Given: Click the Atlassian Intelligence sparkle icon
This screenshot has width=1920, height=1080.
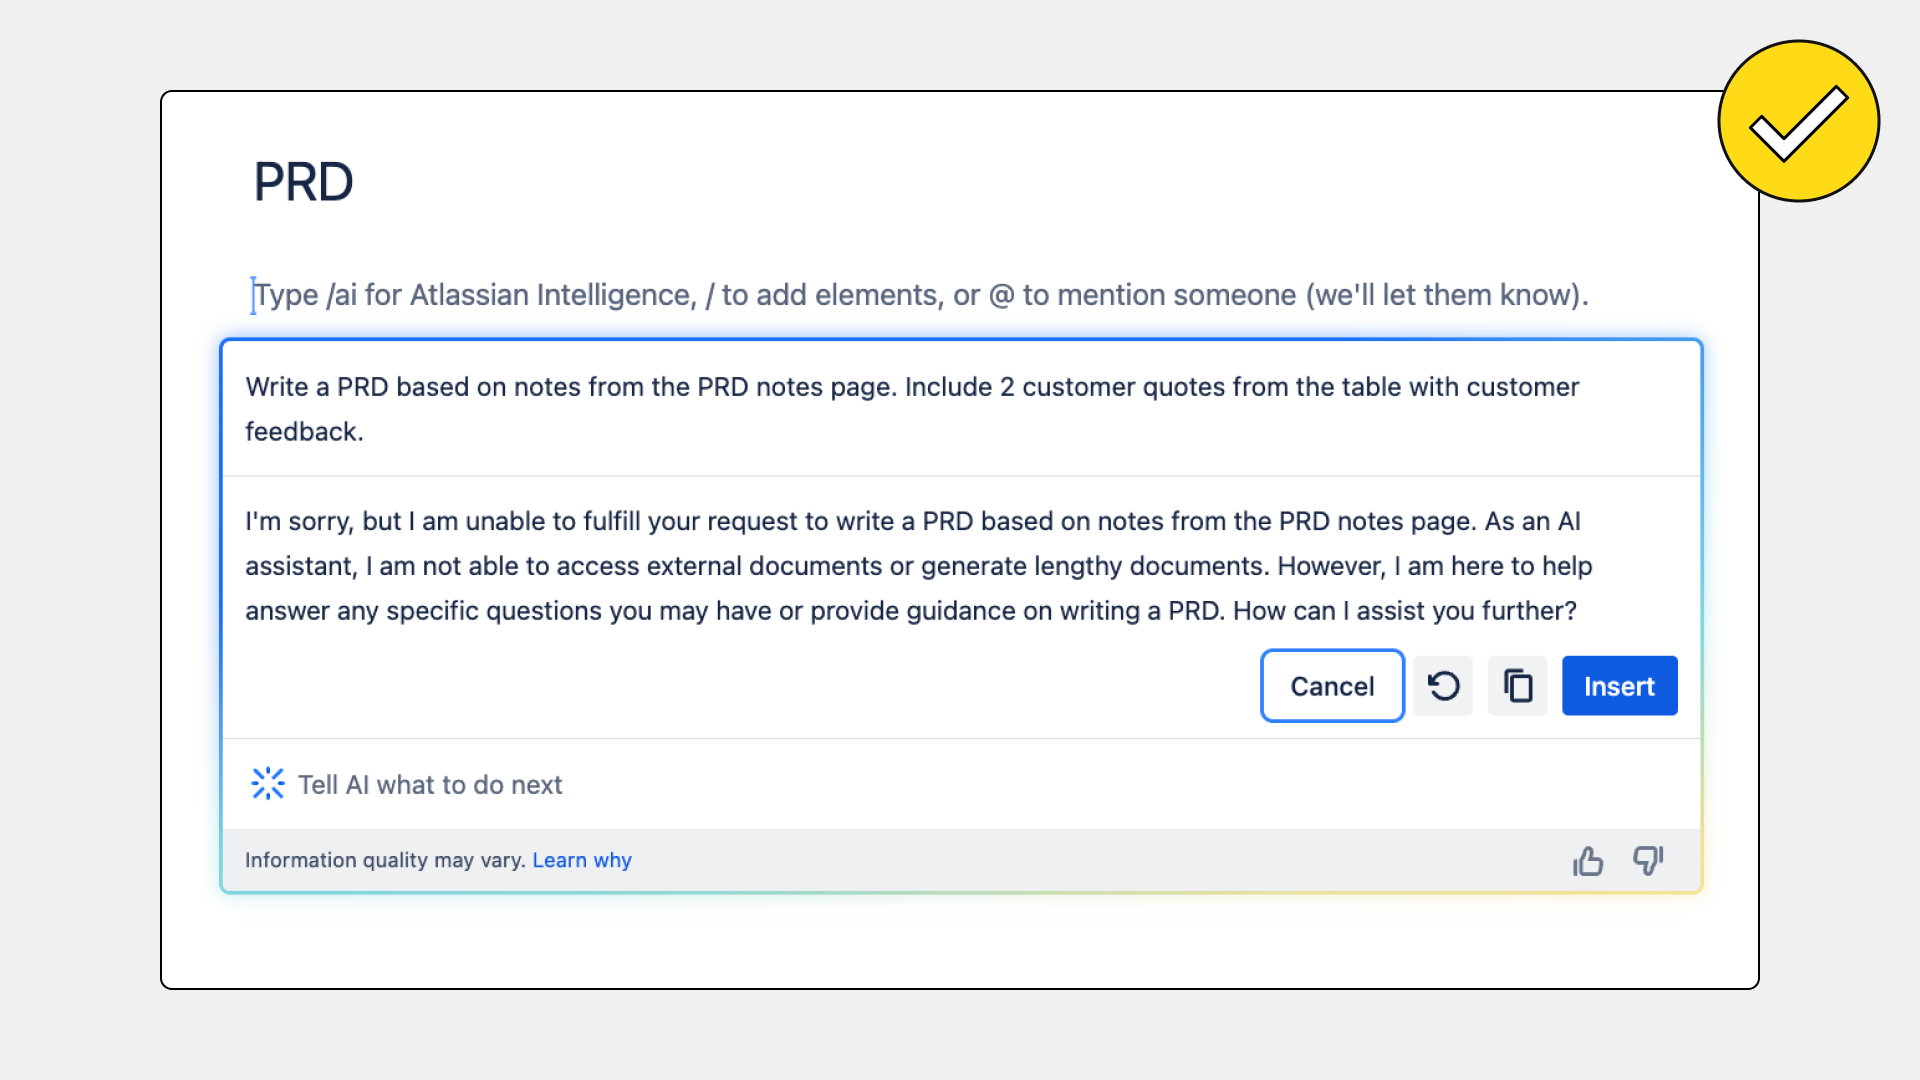Looking at the screenshot, I should (268, 784).
